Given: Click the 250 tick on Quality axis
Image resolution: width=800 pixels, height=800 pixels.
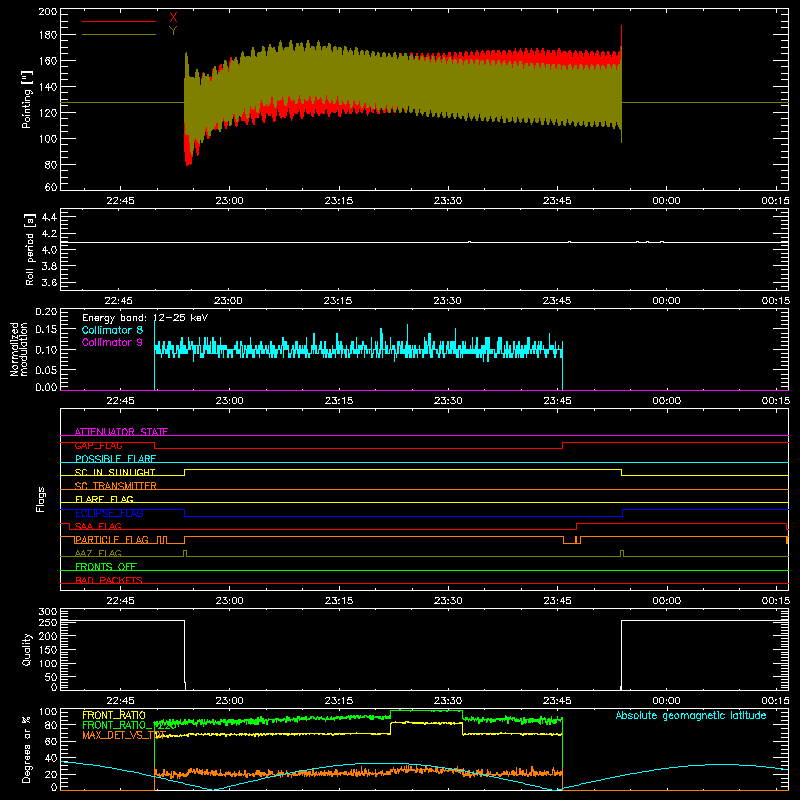Looking at the screenshot, I should [48, 622].
